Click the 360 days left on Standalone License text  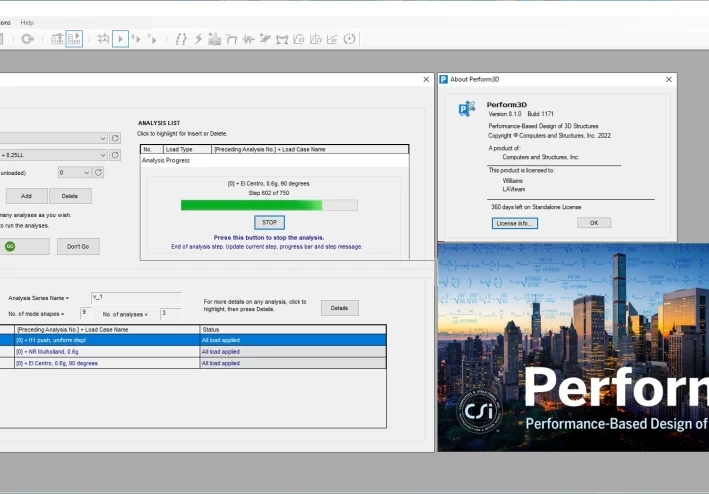pyautogui.click(x=536, y=207)
